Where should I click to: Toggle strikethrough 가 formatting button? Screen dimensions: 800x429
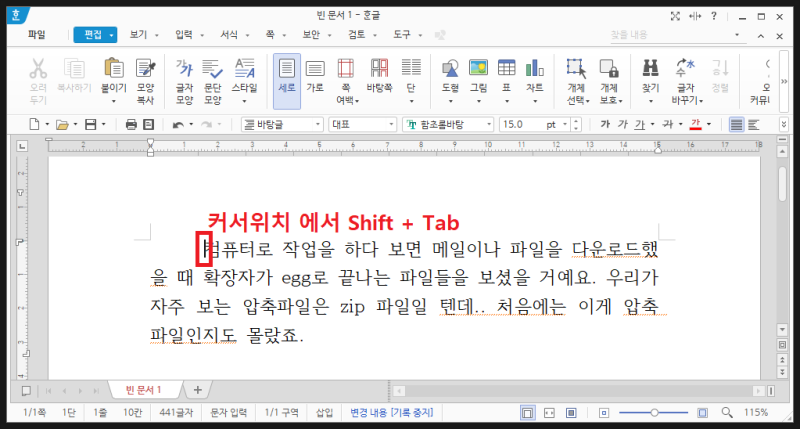(667, 124)
